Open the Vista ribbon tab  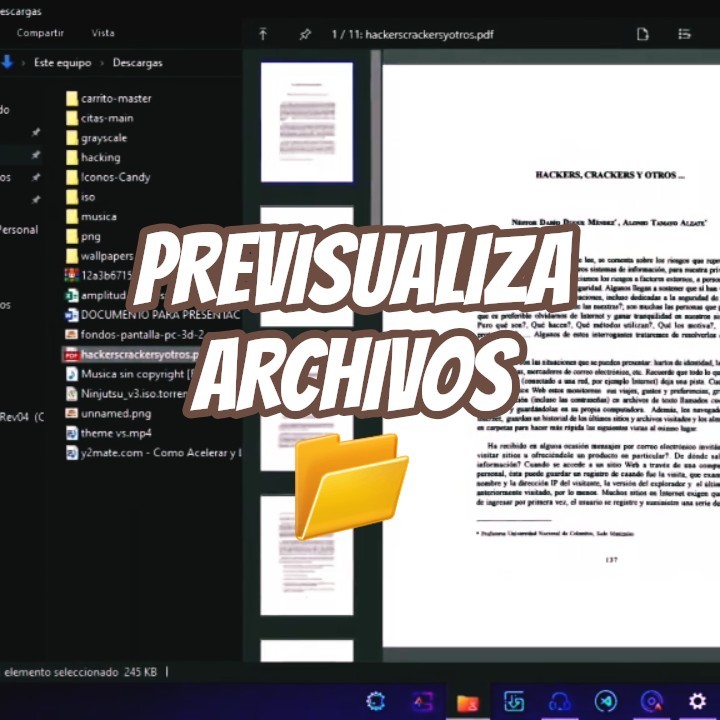pyautogui.click(x=103, y=33)
